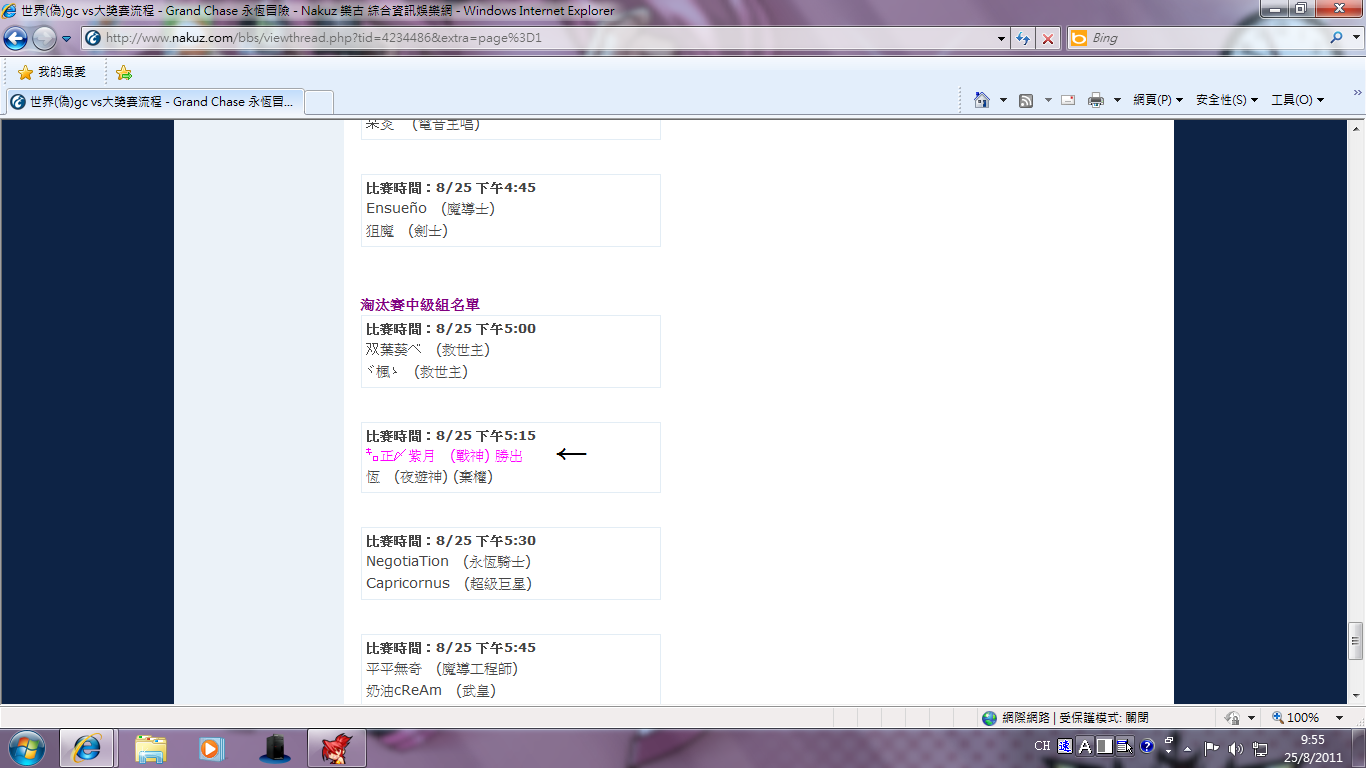Go forward with the Forward arrow button
Screen dimensions: 1366x768
tap(44, 39)
